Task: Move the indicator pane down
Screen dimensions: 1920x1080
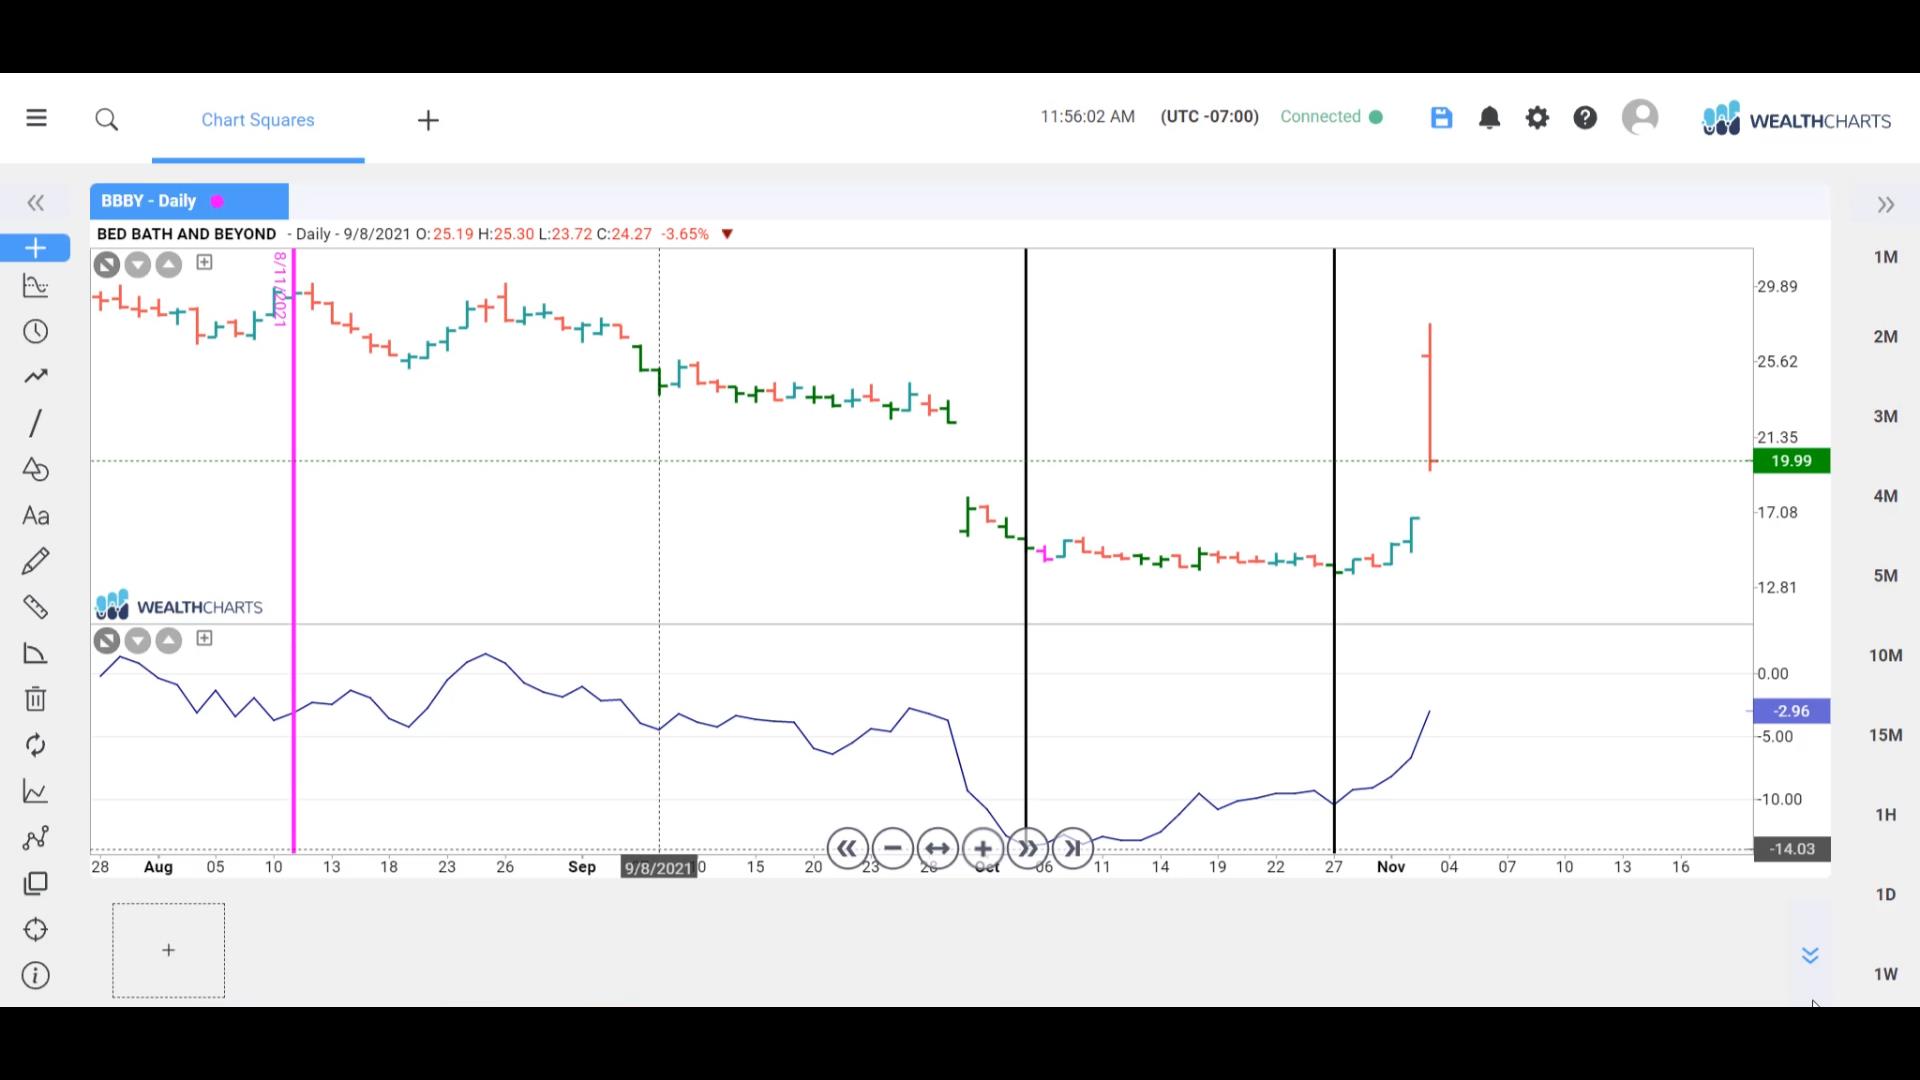Action: pyautogui.click(x=138, y=641)
